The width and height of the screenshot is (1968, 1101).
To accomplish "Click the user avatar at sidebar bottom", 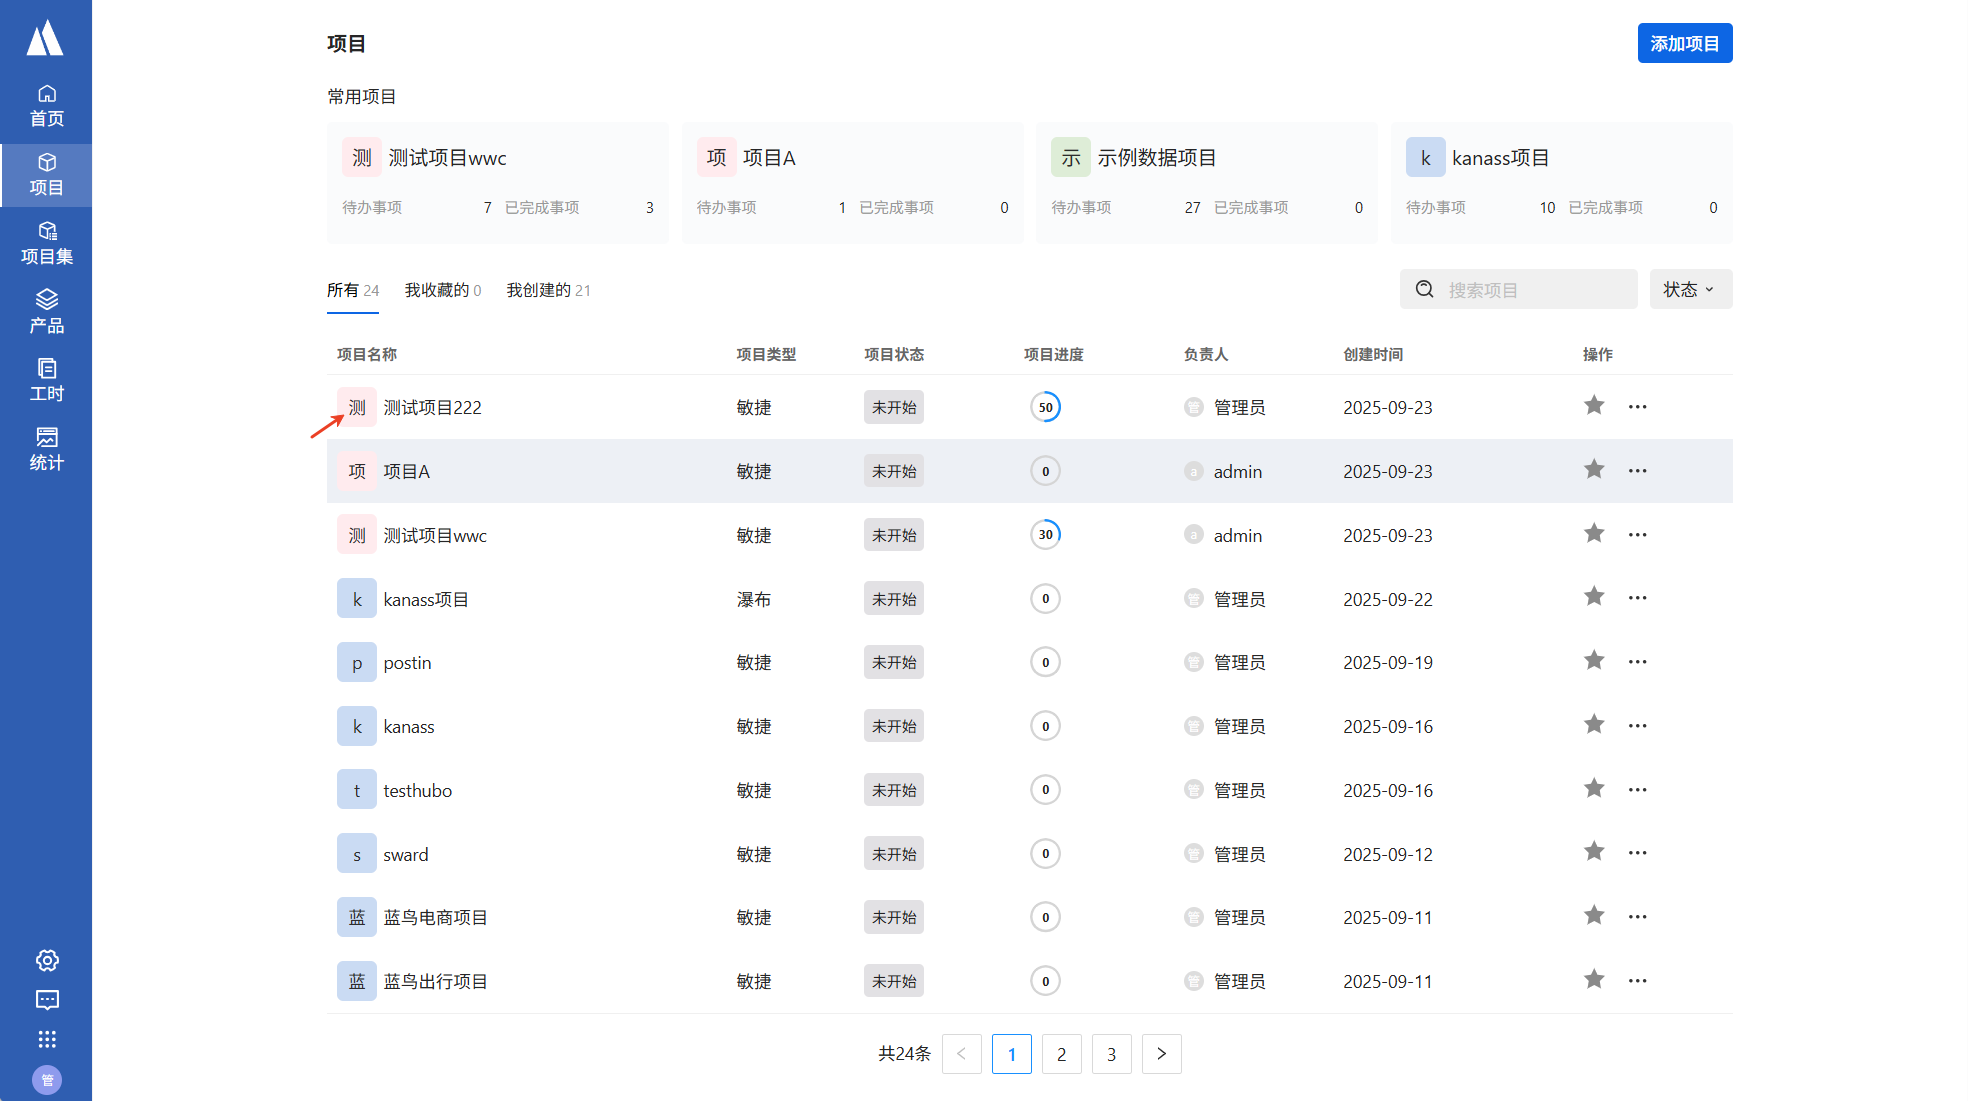I will tap(47, 1080).
